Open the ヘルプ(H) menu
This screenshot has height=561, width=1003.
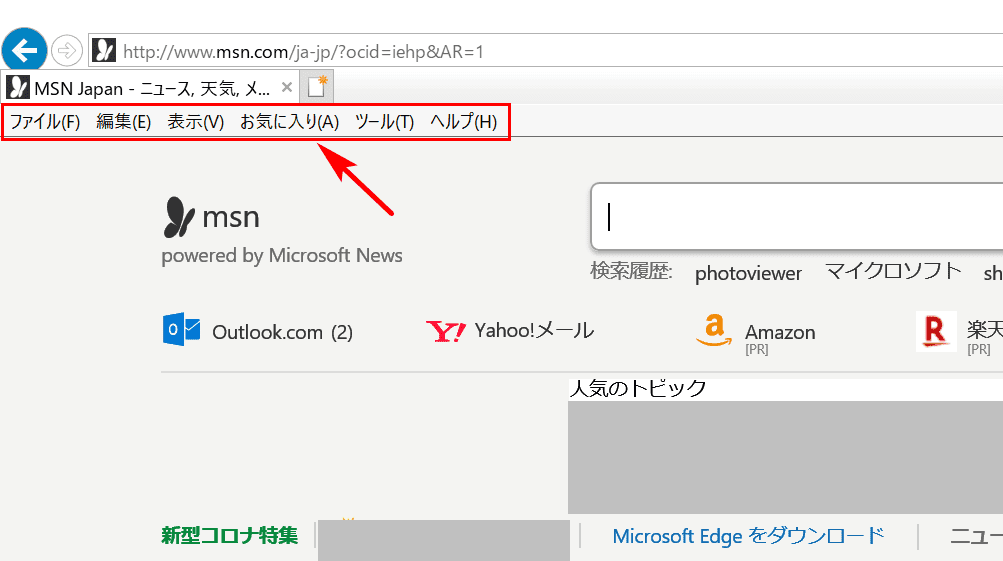464,122
